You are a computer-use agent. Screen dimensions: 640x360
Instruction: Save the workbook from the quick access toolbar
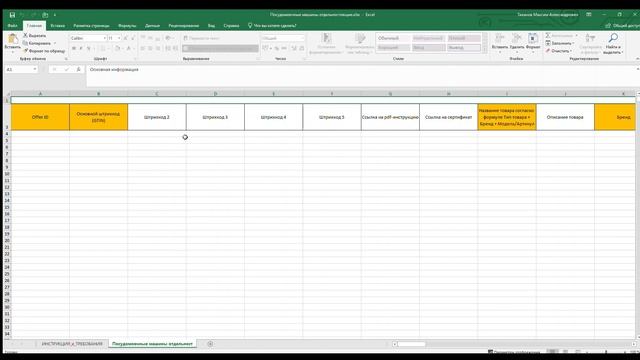[12, 15]
